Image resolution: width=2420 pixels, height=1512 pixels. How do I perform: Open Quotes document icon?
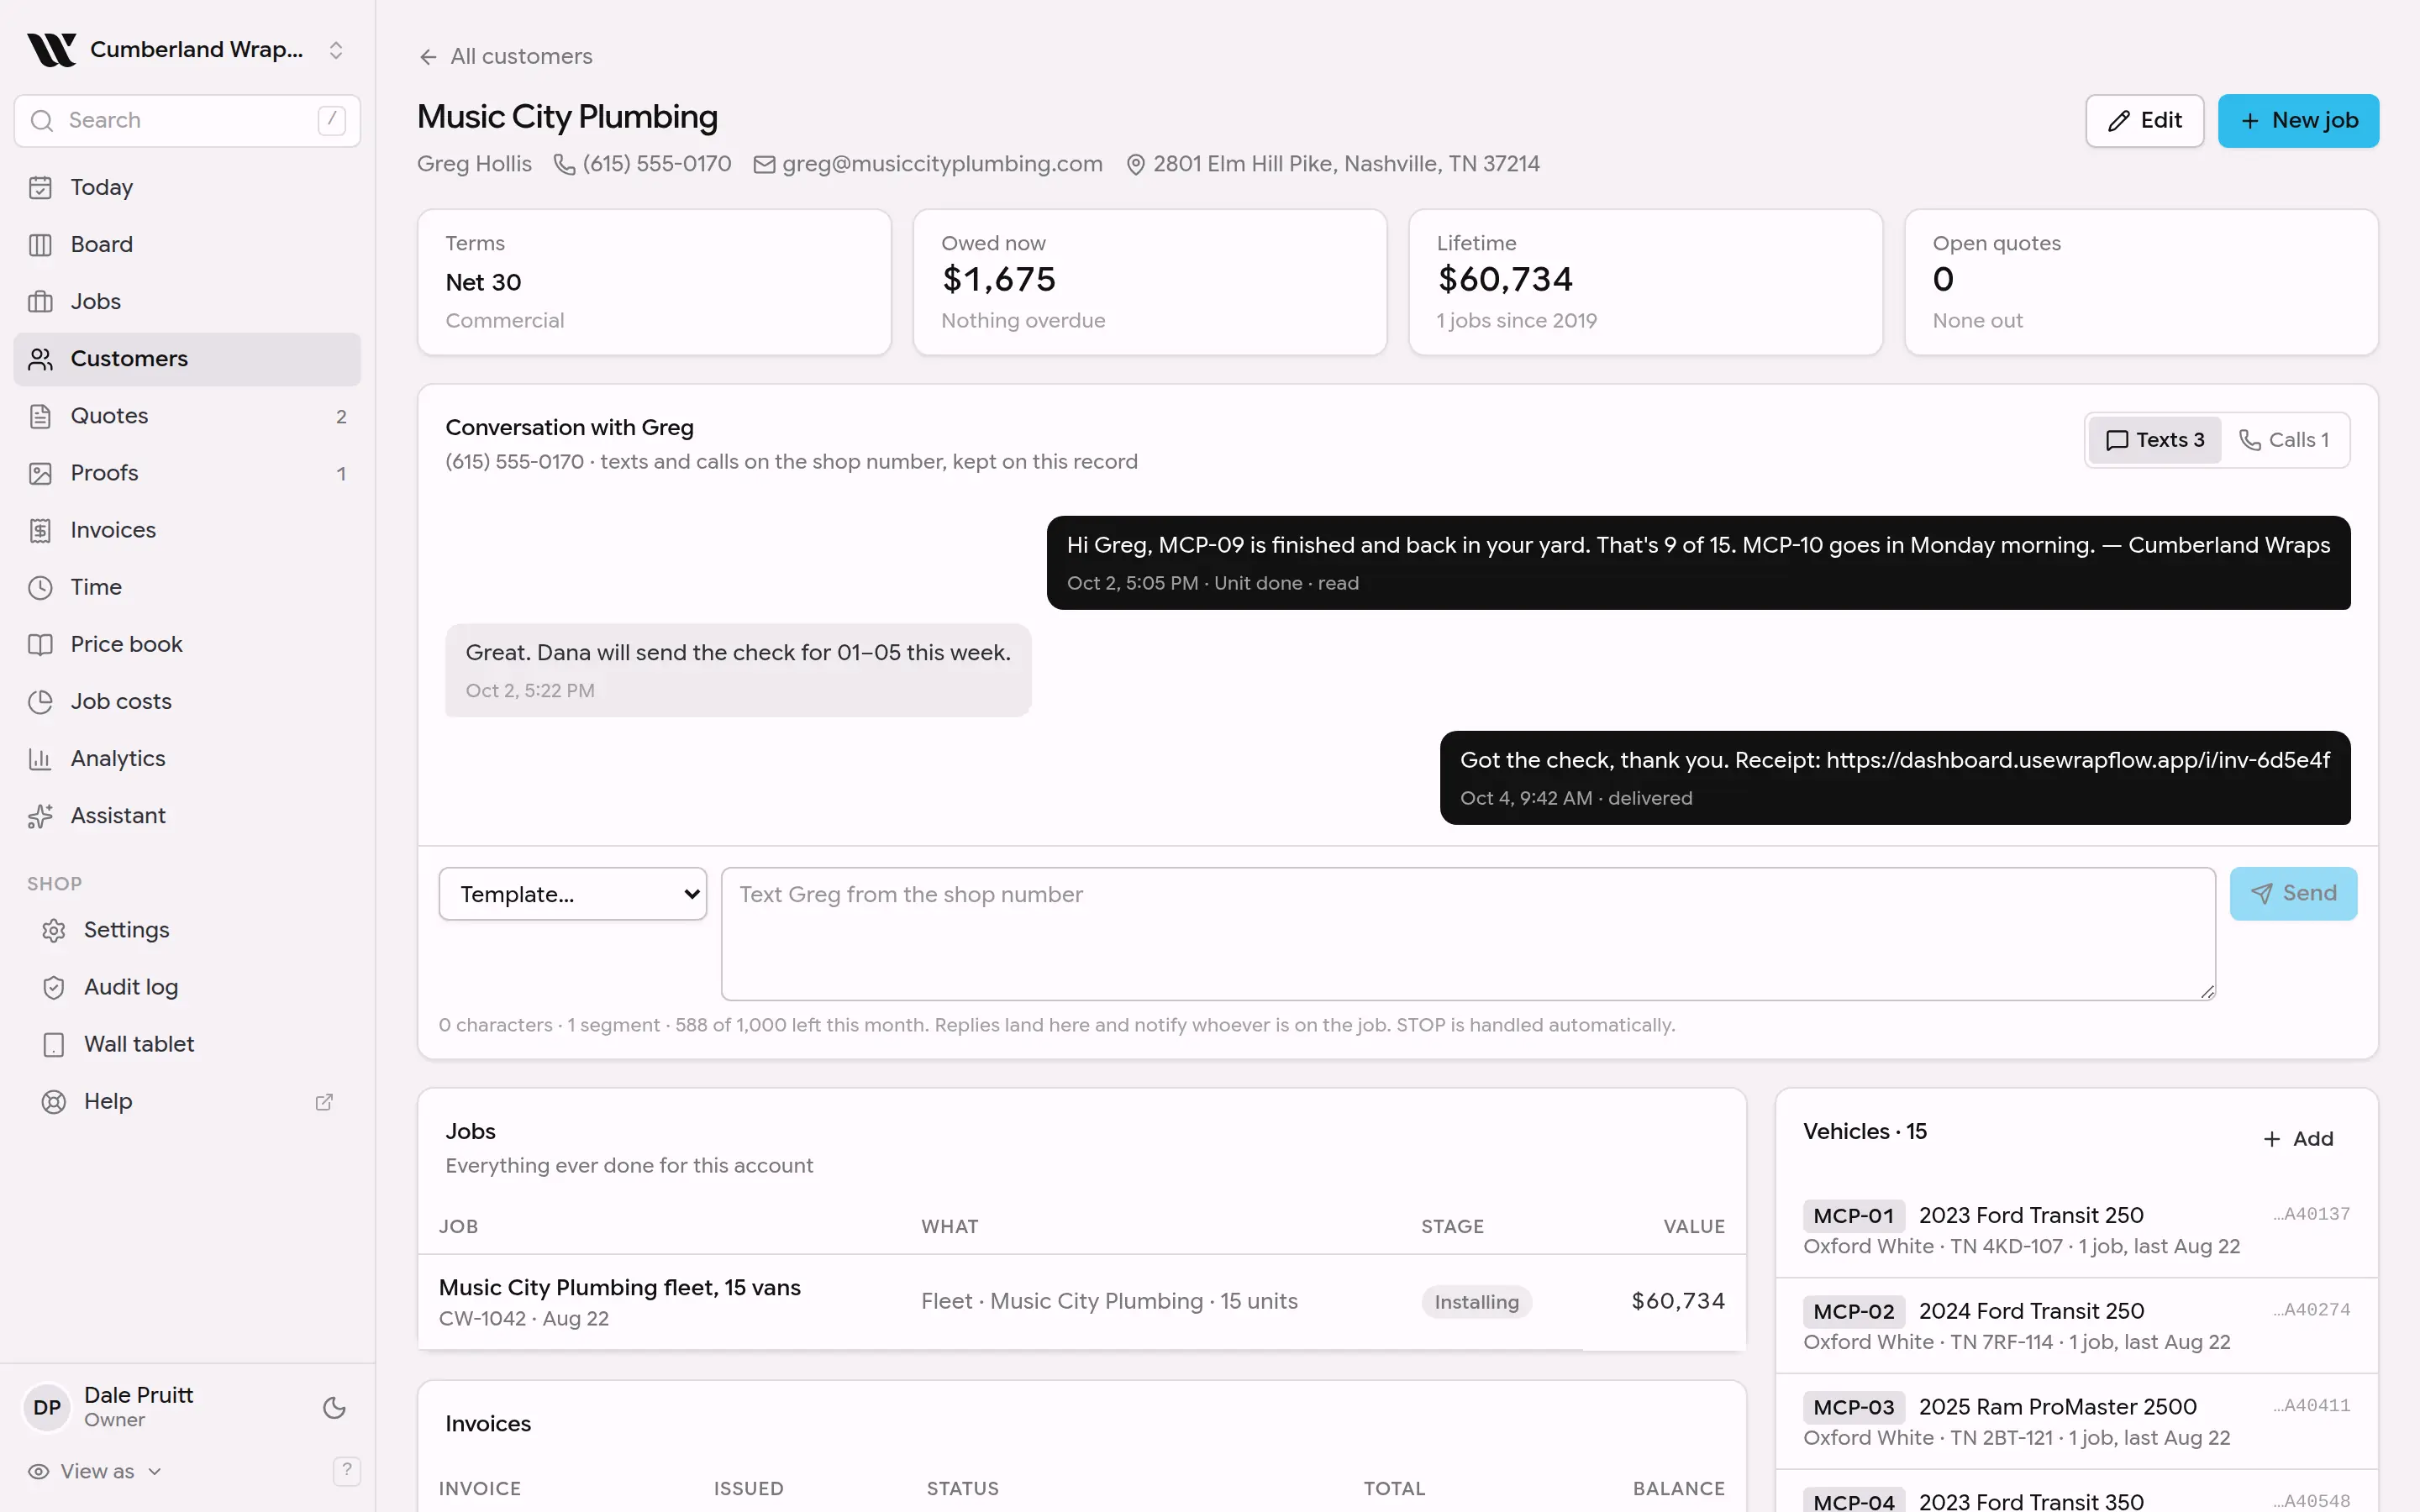pyautogui.click(x=40, y=416)
